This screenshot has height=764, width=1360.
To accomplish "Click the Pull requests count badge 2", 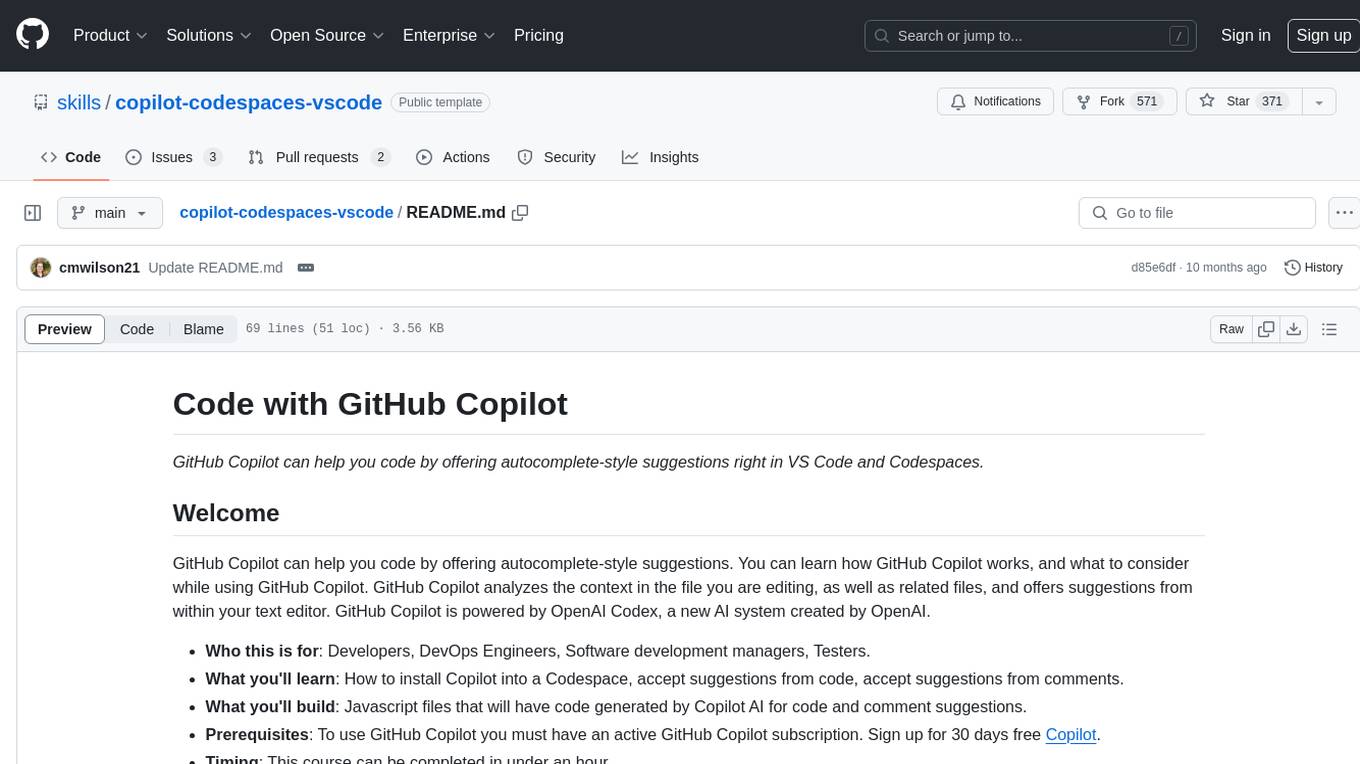I will click(x=380, y=157).
